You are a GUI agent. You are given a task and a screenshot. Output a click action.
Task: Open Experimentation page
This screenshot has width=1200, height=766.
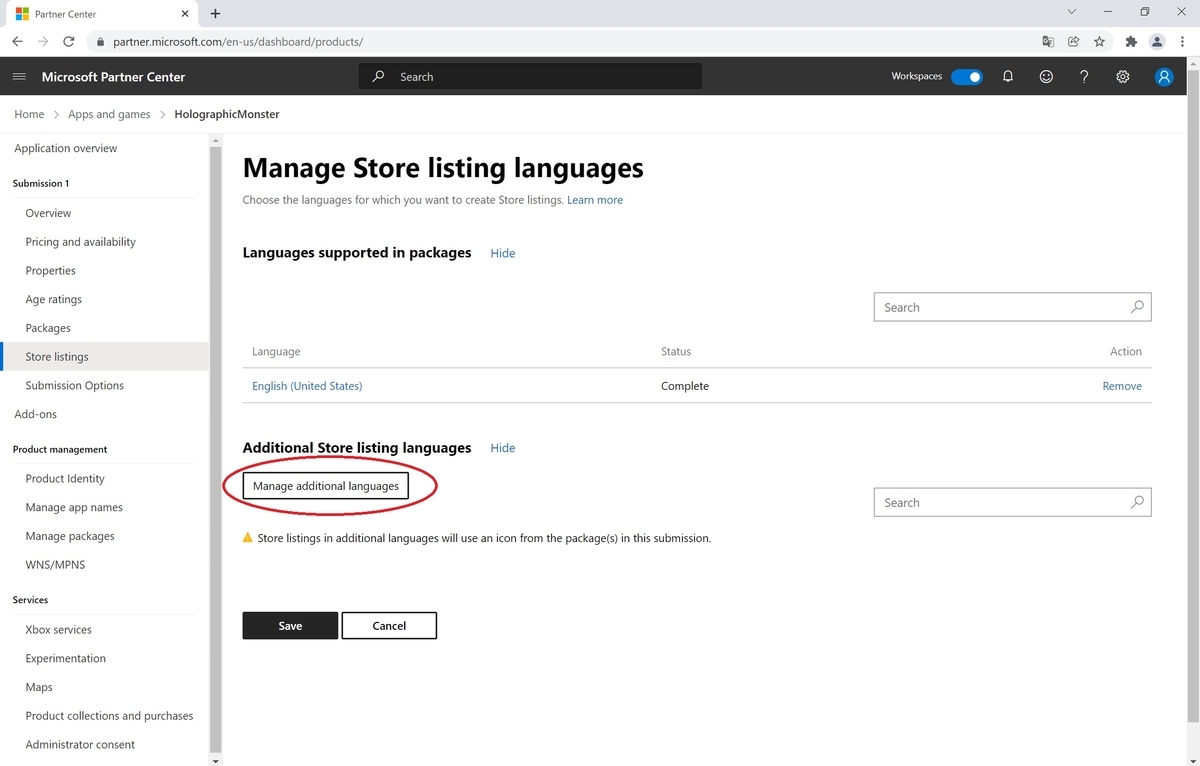(x=65, y=658)
